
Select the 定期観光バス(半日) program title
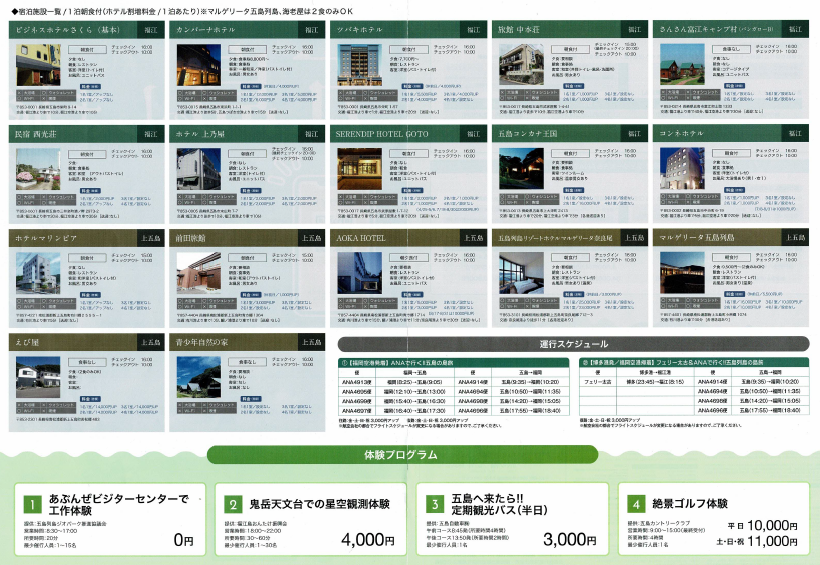(x=499, y=511)
